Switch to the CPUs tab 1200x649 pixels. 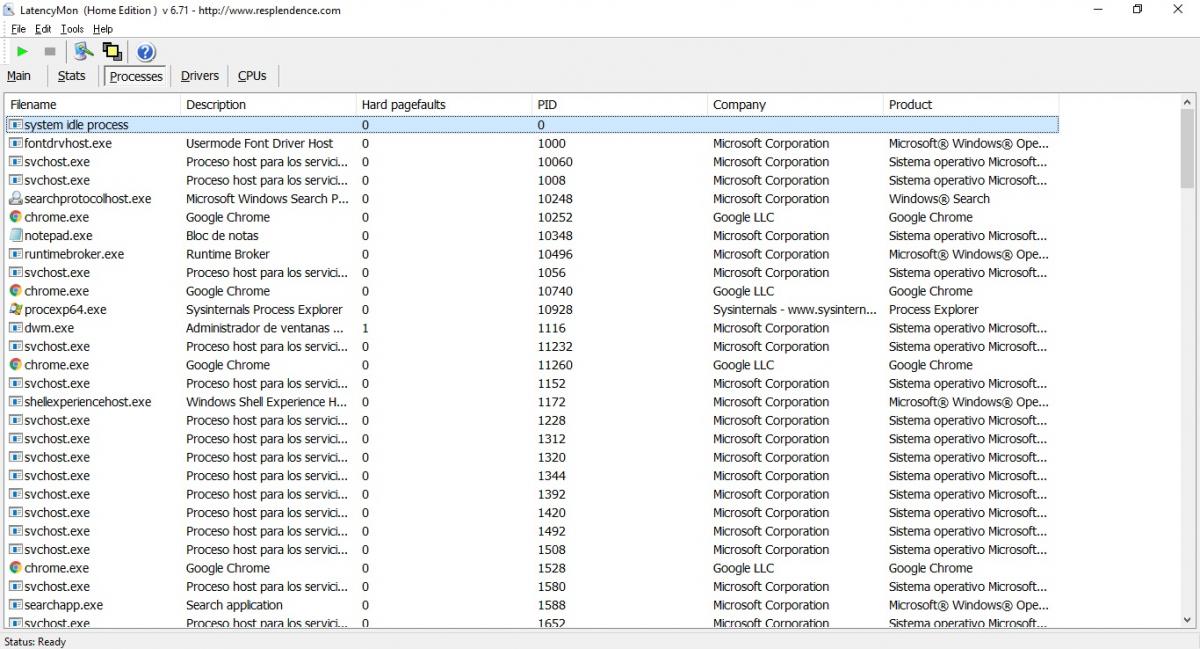coord(252,76)
